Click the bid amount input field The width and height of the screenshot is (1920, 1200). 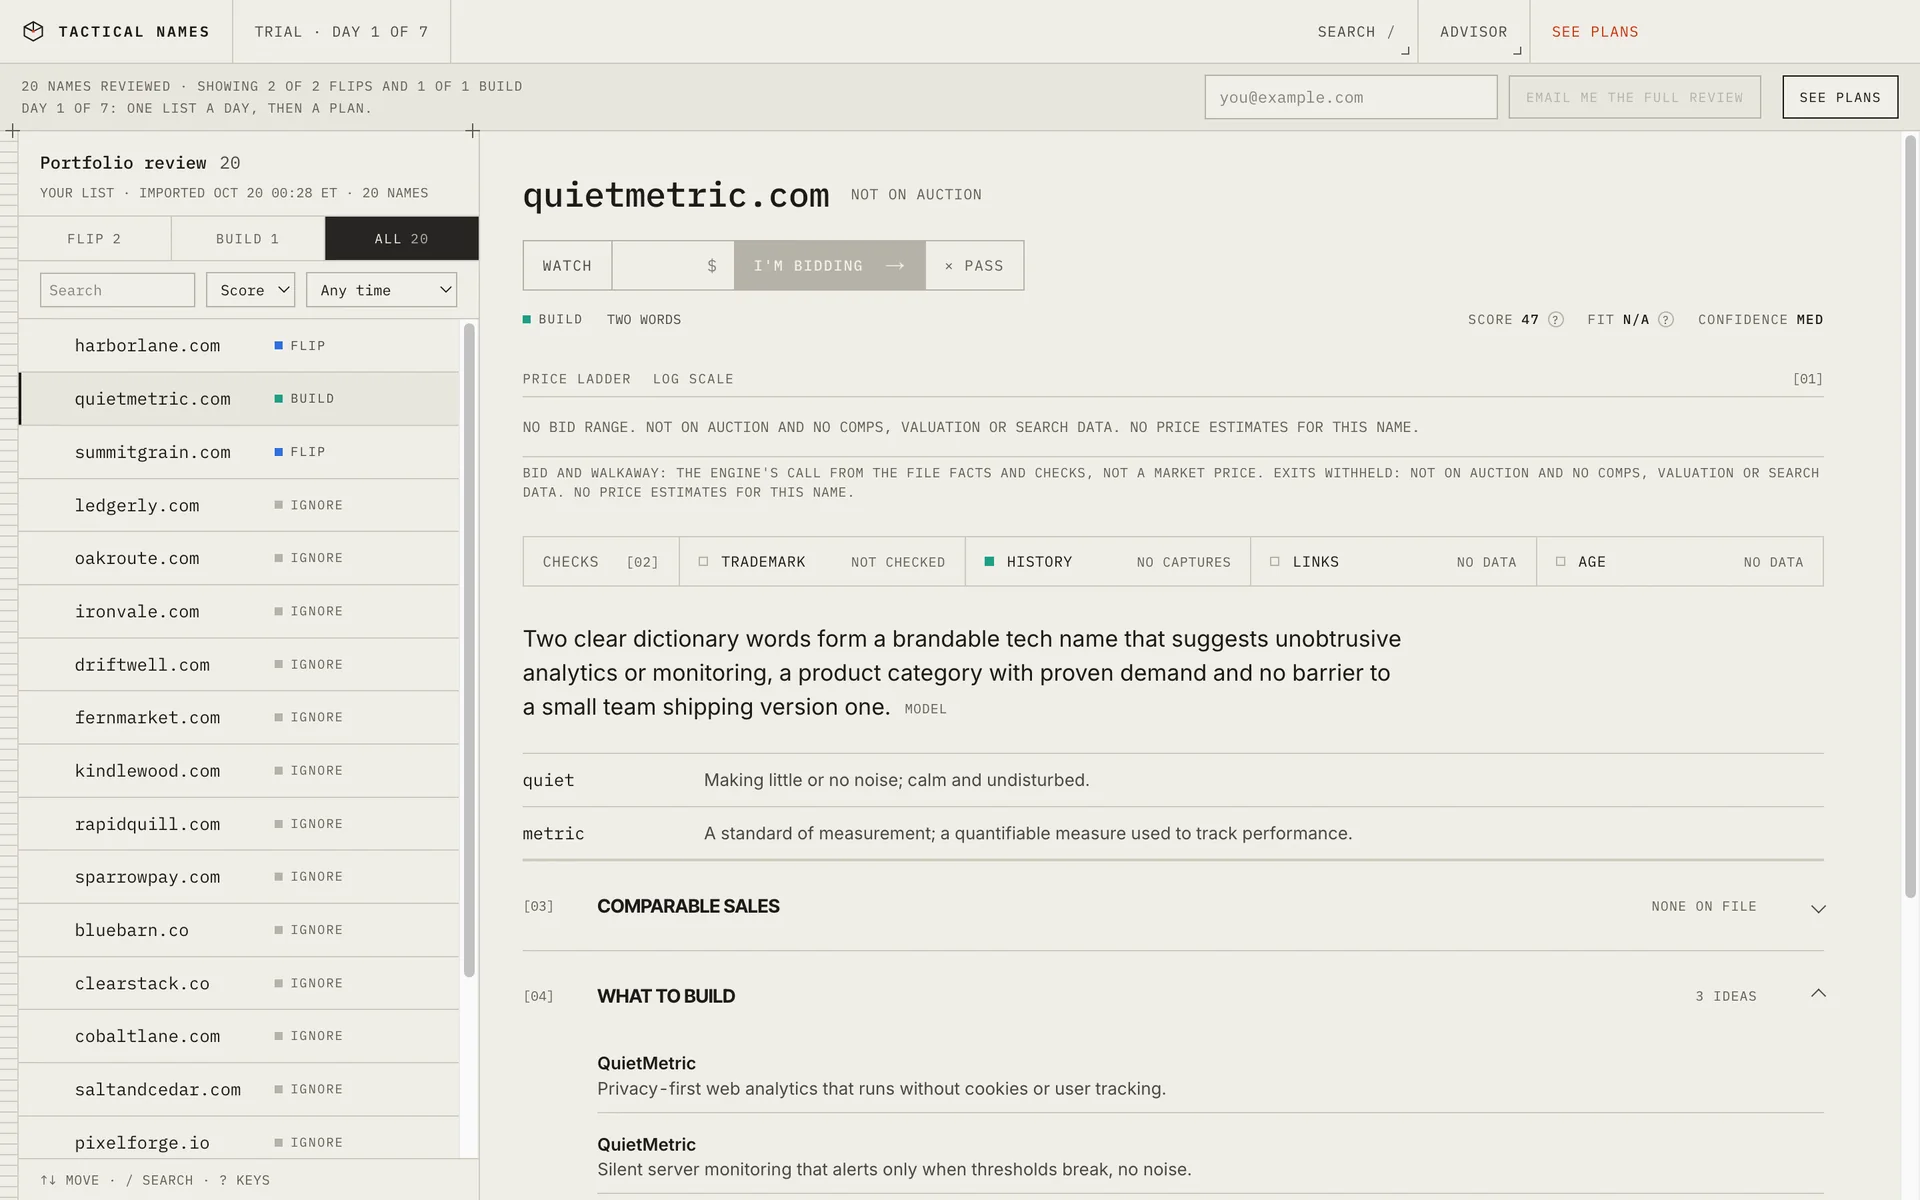coord(672,266)
